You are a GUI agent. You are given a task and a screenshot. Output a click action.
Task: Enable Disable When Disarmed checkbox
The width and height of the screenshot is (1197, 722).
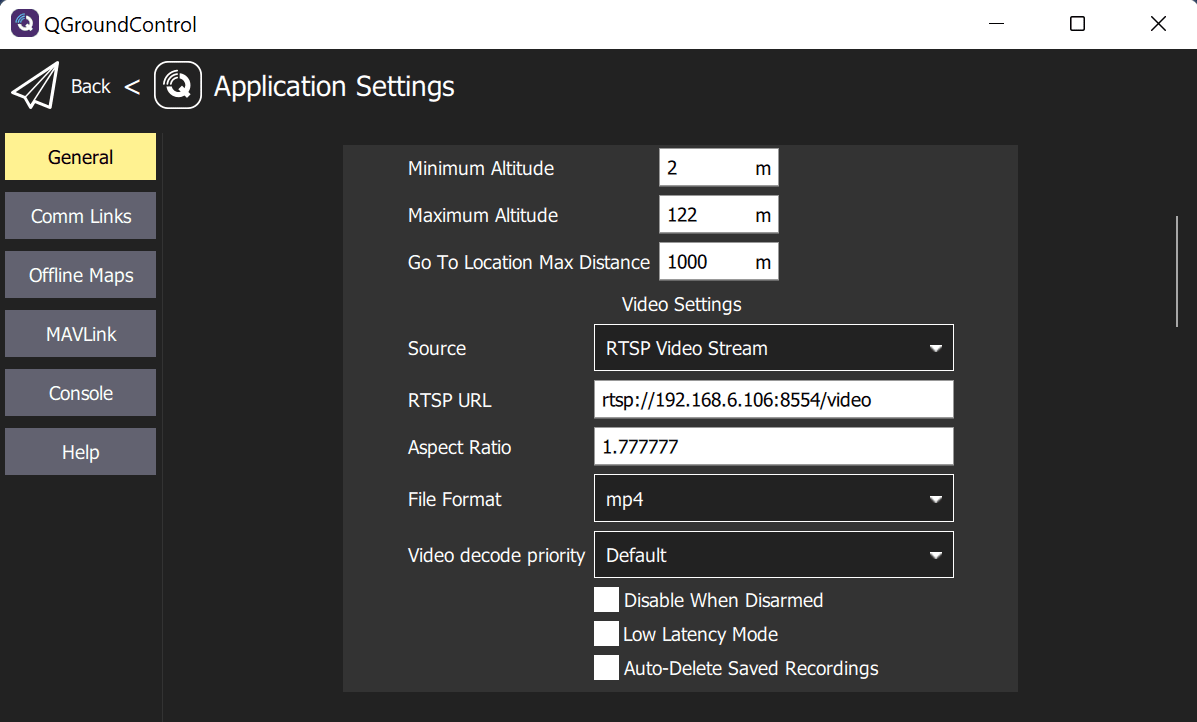(606, 600)
